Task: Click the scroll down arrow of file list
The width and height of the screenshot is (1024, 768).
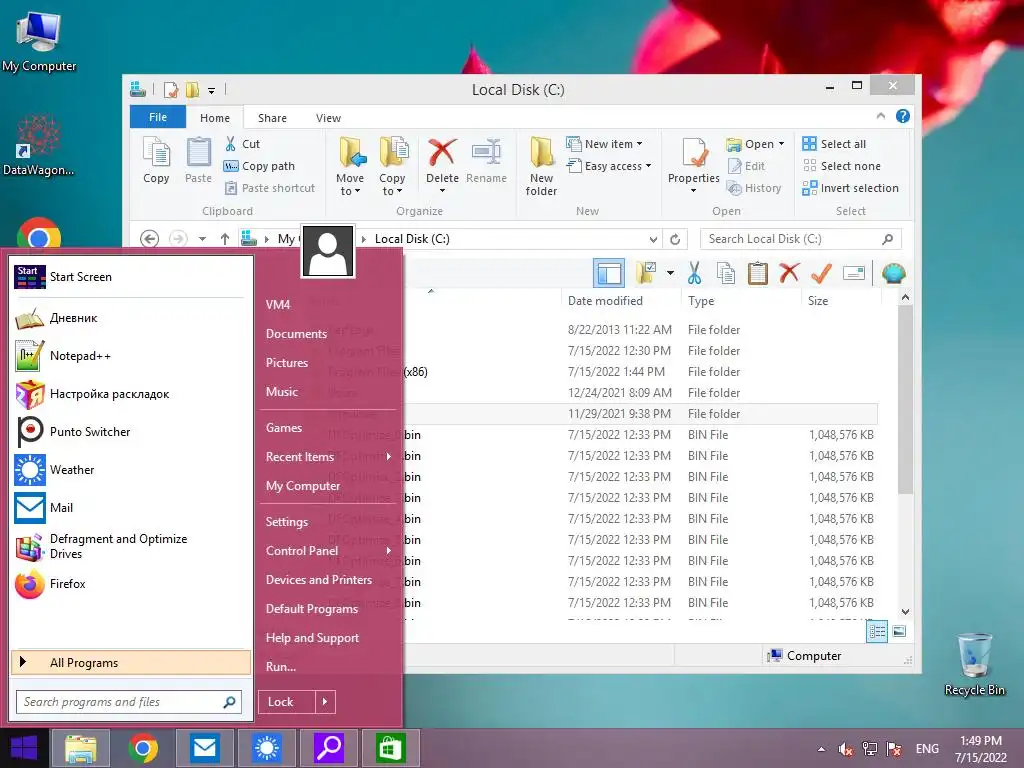Action: point(905,612)
